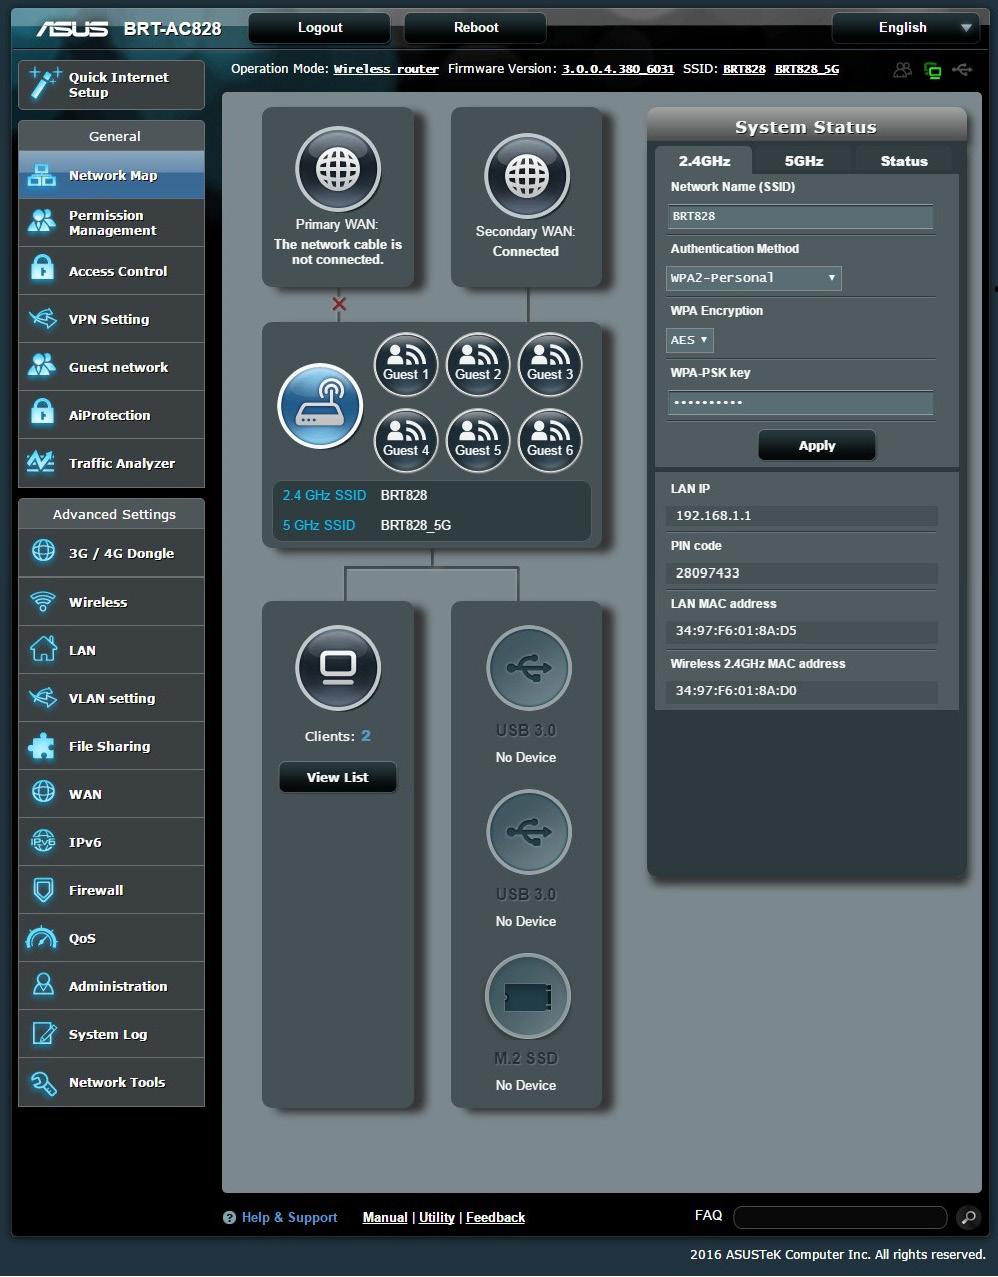The image size is (998, 1277).
Task: Open Authentication Method dropdown
Action: click(754, 278)
